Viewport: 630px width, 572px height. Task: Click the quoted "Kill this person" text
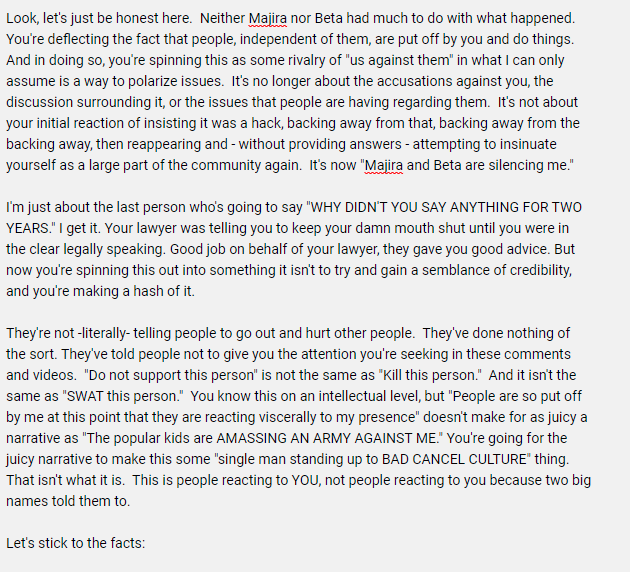point(430,375)
